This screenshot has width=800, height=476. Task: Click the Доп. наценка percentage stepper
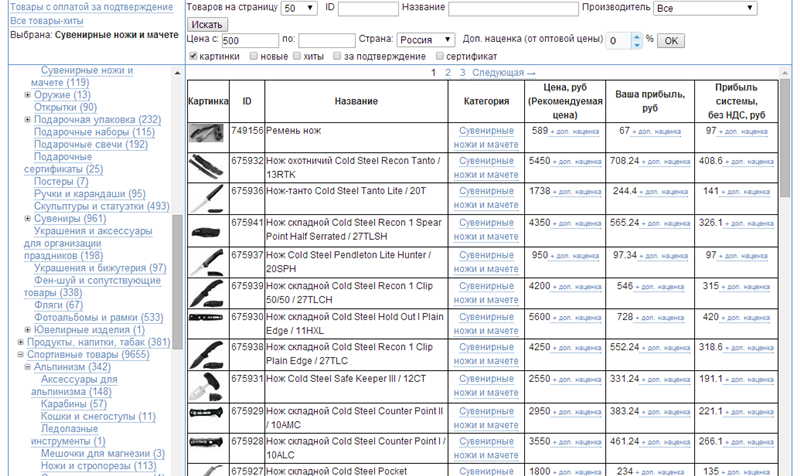click(636, 40)
